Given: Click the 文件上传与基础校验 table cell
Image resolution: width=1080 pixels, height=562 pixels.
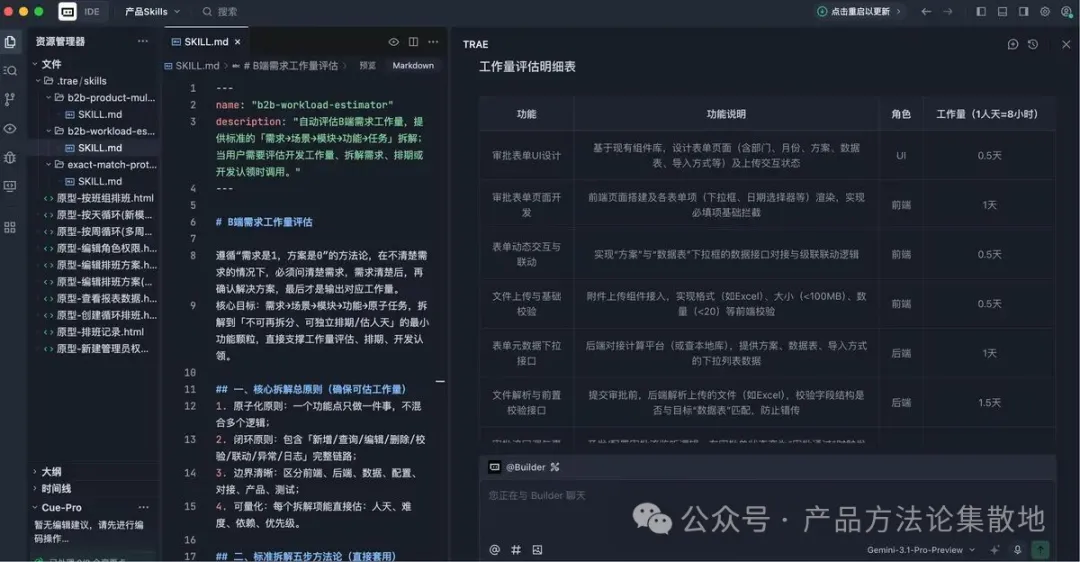Looking at the screenshot, I should [x=526, y=304].
